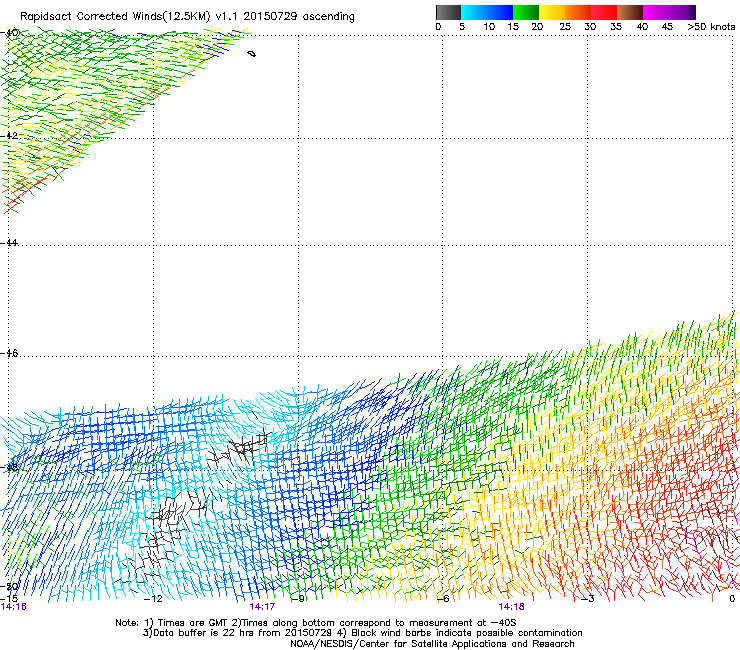Click the latitude label '-40'
The image size is (740, 650).
[x=9, y=33]
